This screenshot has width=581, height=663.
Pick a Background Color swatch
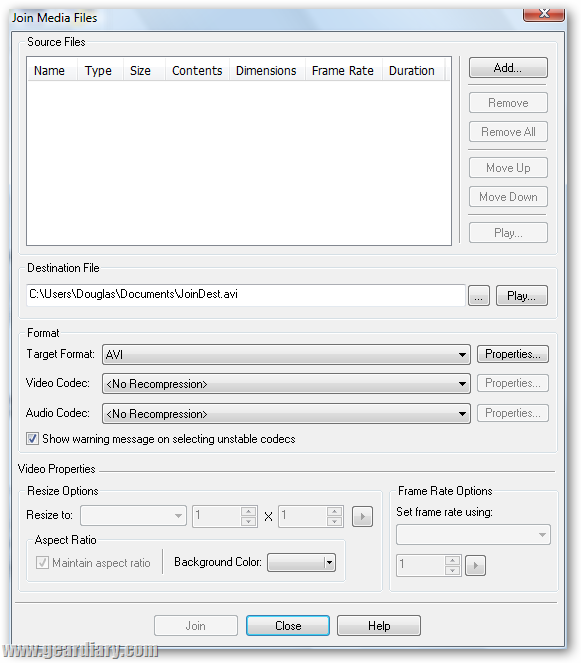coord(301,563)
